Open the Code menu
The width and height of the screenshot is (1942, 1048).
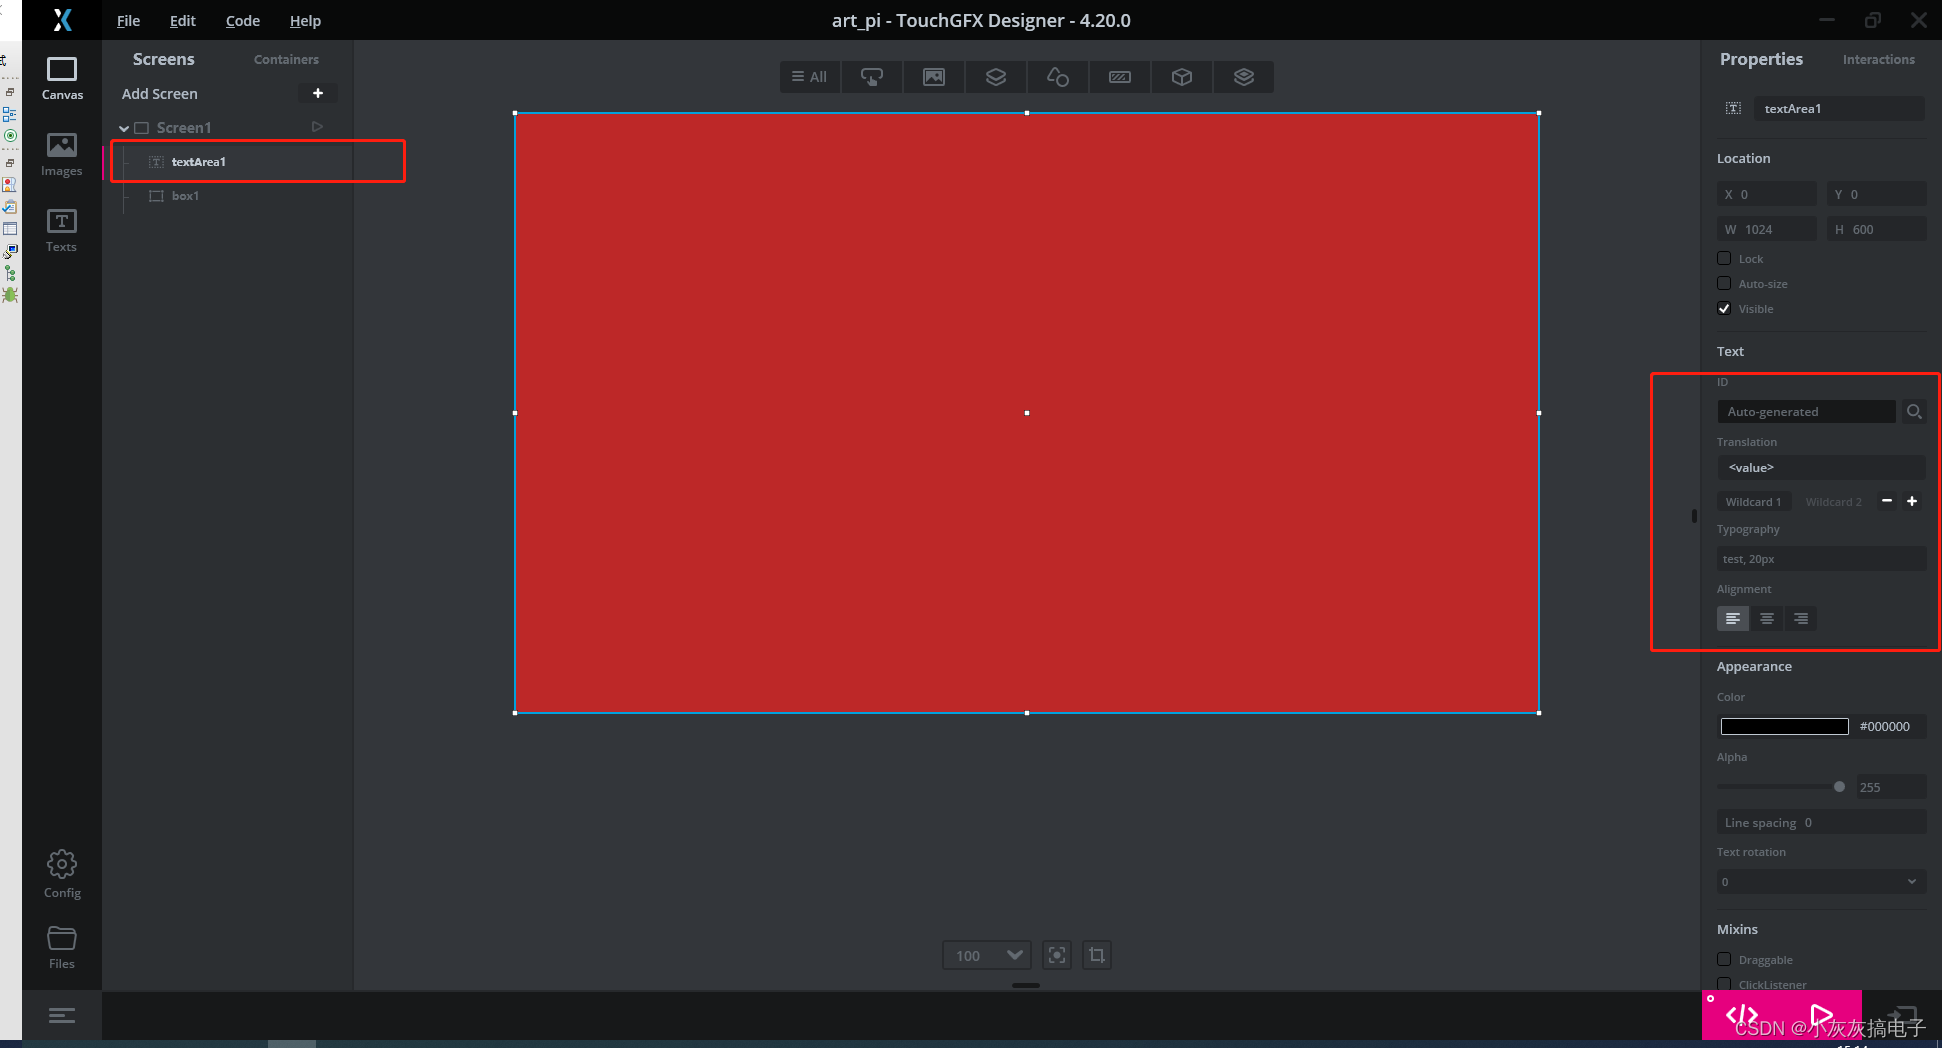(x=242, y=20)
